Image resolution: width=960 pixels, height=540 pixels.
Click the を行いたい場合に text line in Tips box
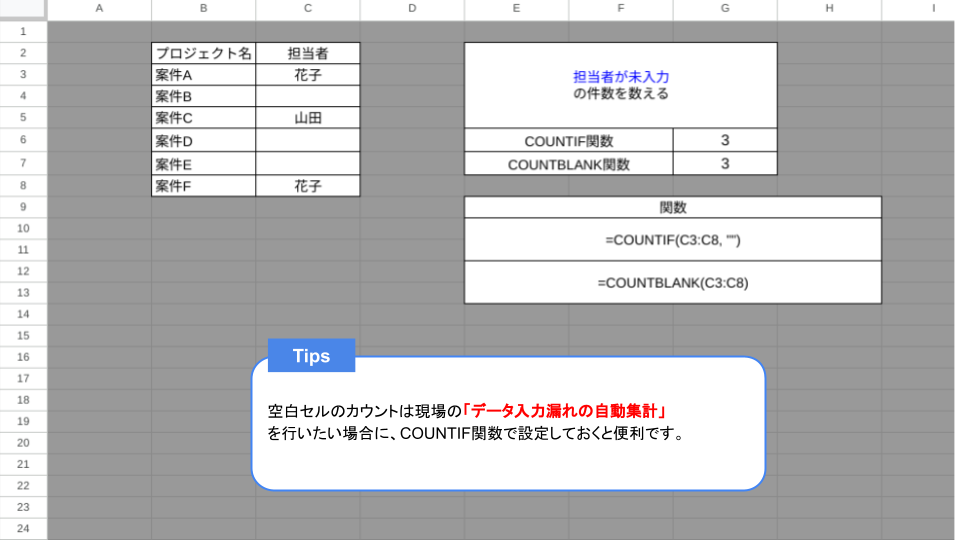coord(476,433)
